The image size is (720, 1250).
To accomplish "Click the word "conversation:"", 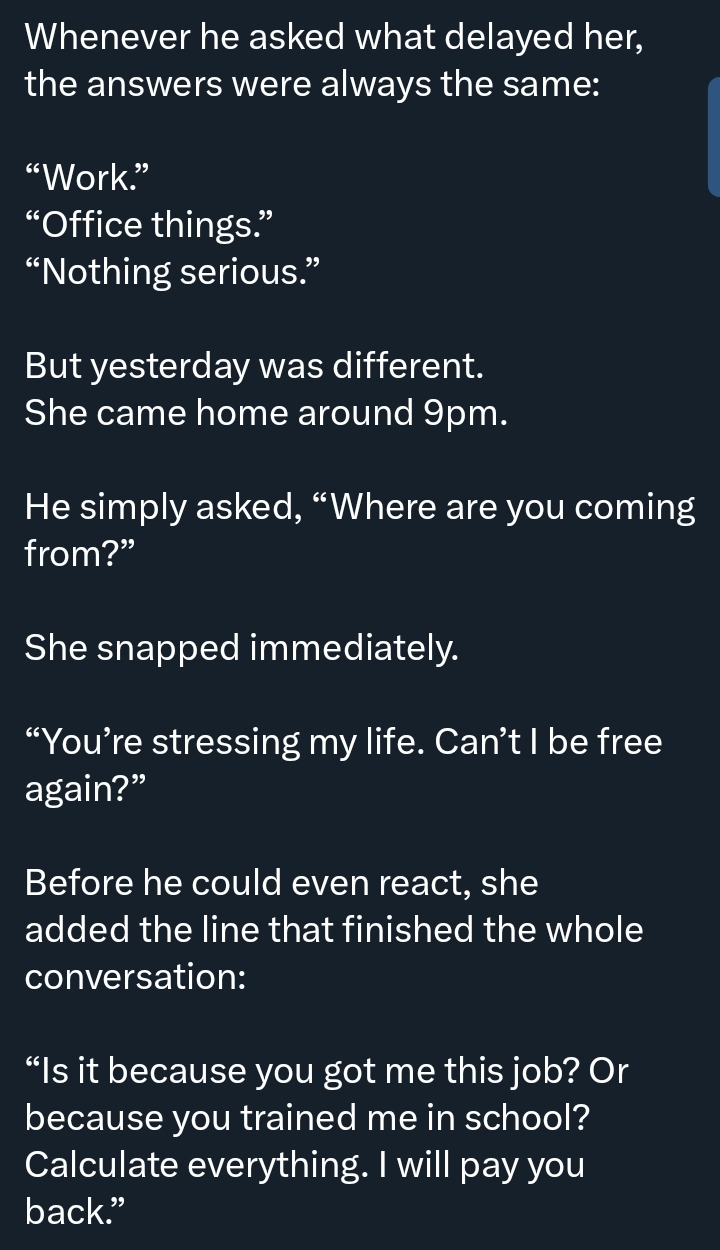I will coord(136,977).
